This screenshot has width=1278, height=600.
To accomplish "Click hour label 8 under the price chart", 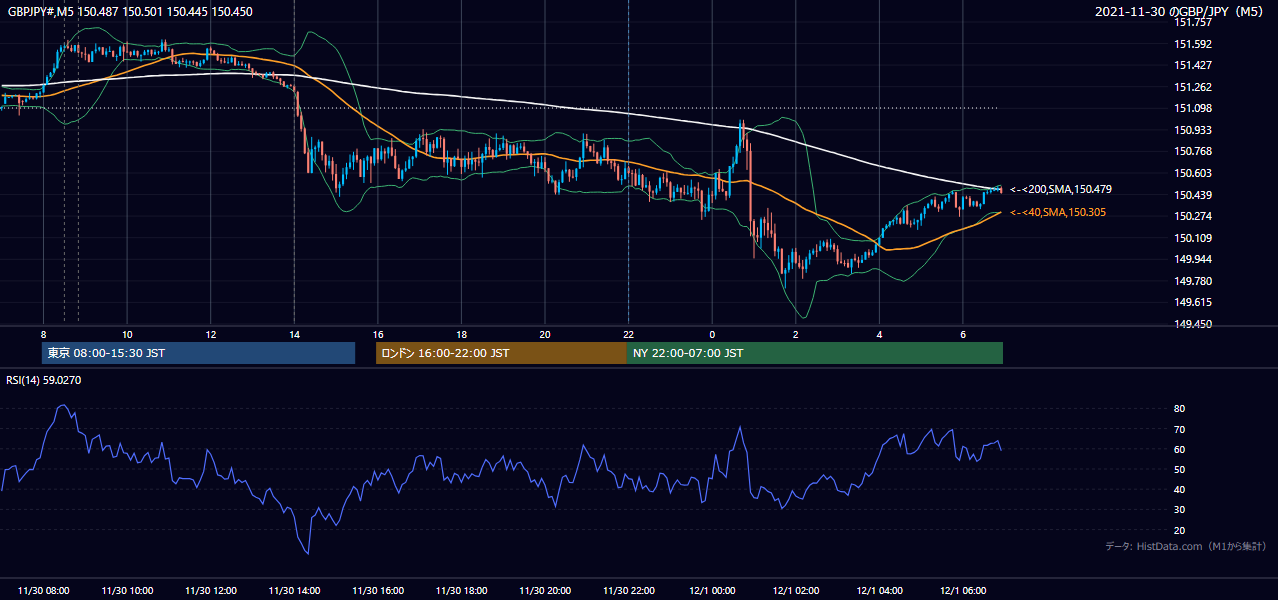I will click(44, 334).
